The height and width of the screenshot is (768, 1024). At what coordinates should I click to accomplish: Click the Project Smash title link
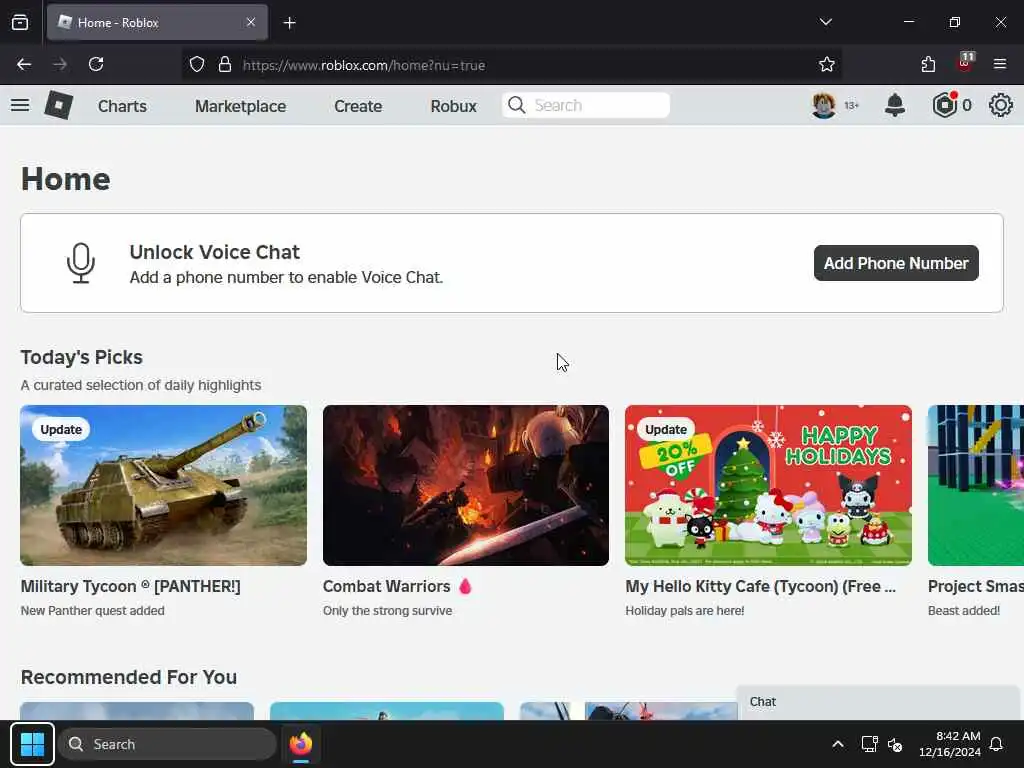click(x=976, y=586)
